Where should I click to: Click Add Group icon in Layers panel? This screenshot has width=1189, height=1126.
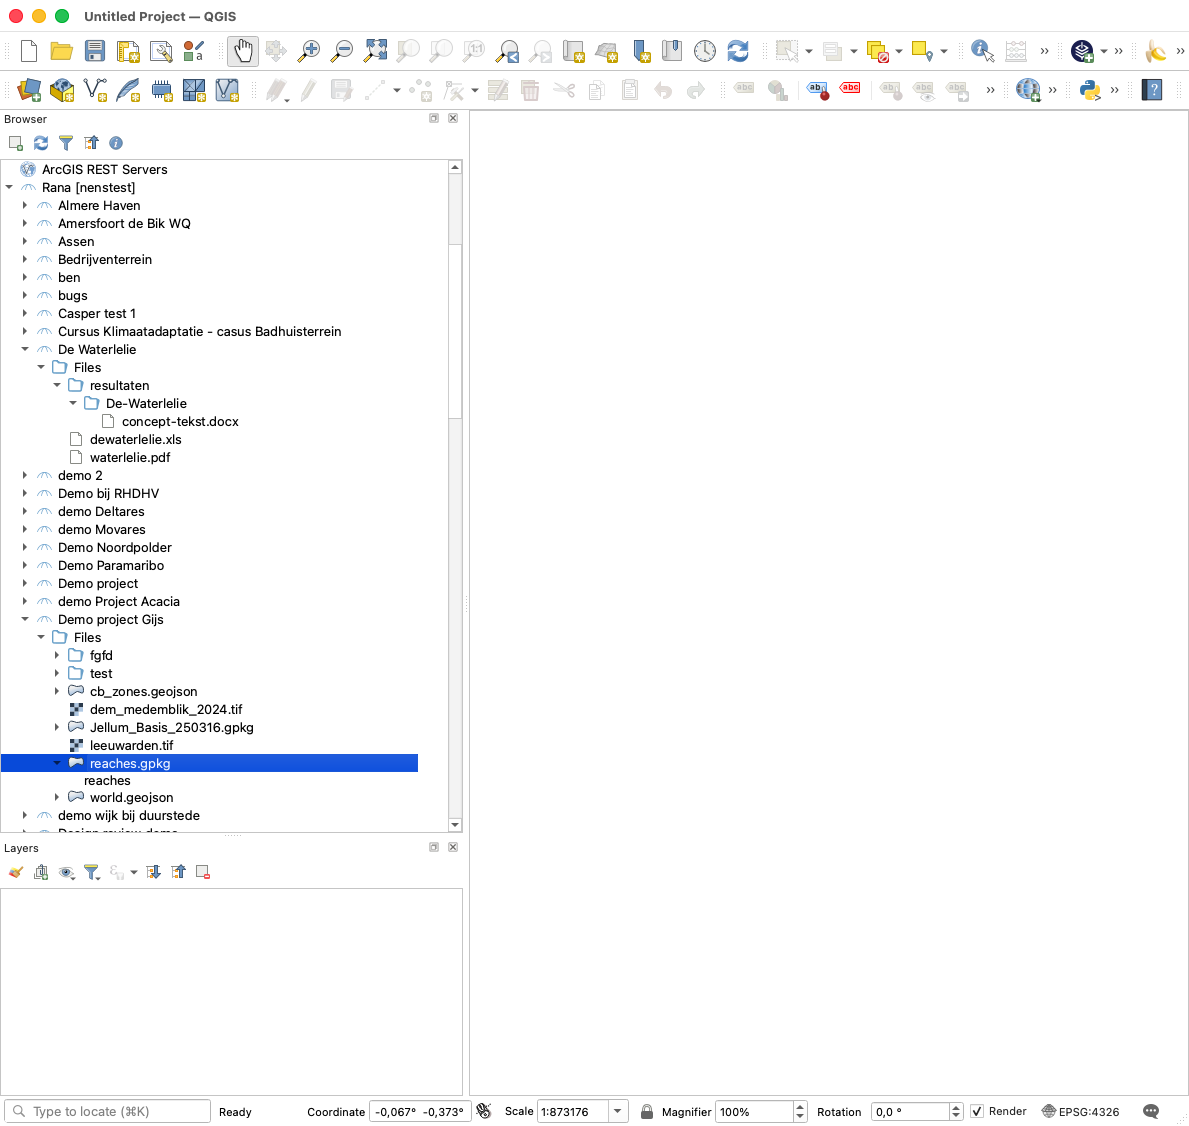[x=41, y=872]
